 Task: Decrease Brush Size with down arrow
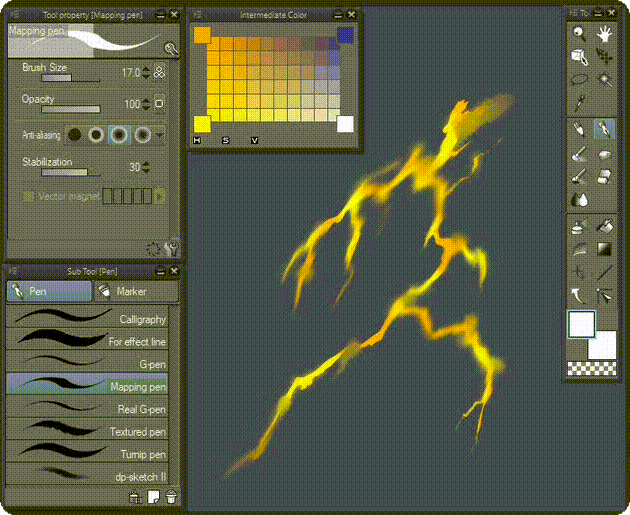tap(146, 76)
